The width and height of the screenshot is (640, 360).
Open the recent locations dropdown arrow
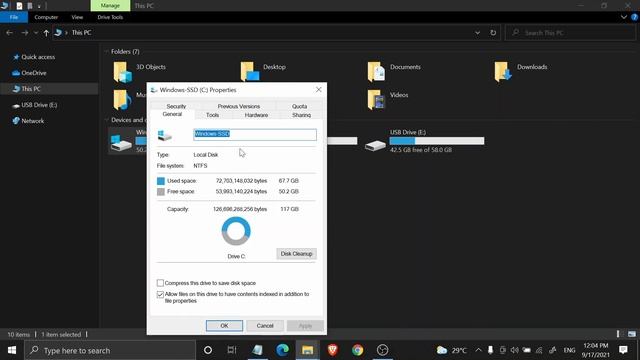(36, 33)
